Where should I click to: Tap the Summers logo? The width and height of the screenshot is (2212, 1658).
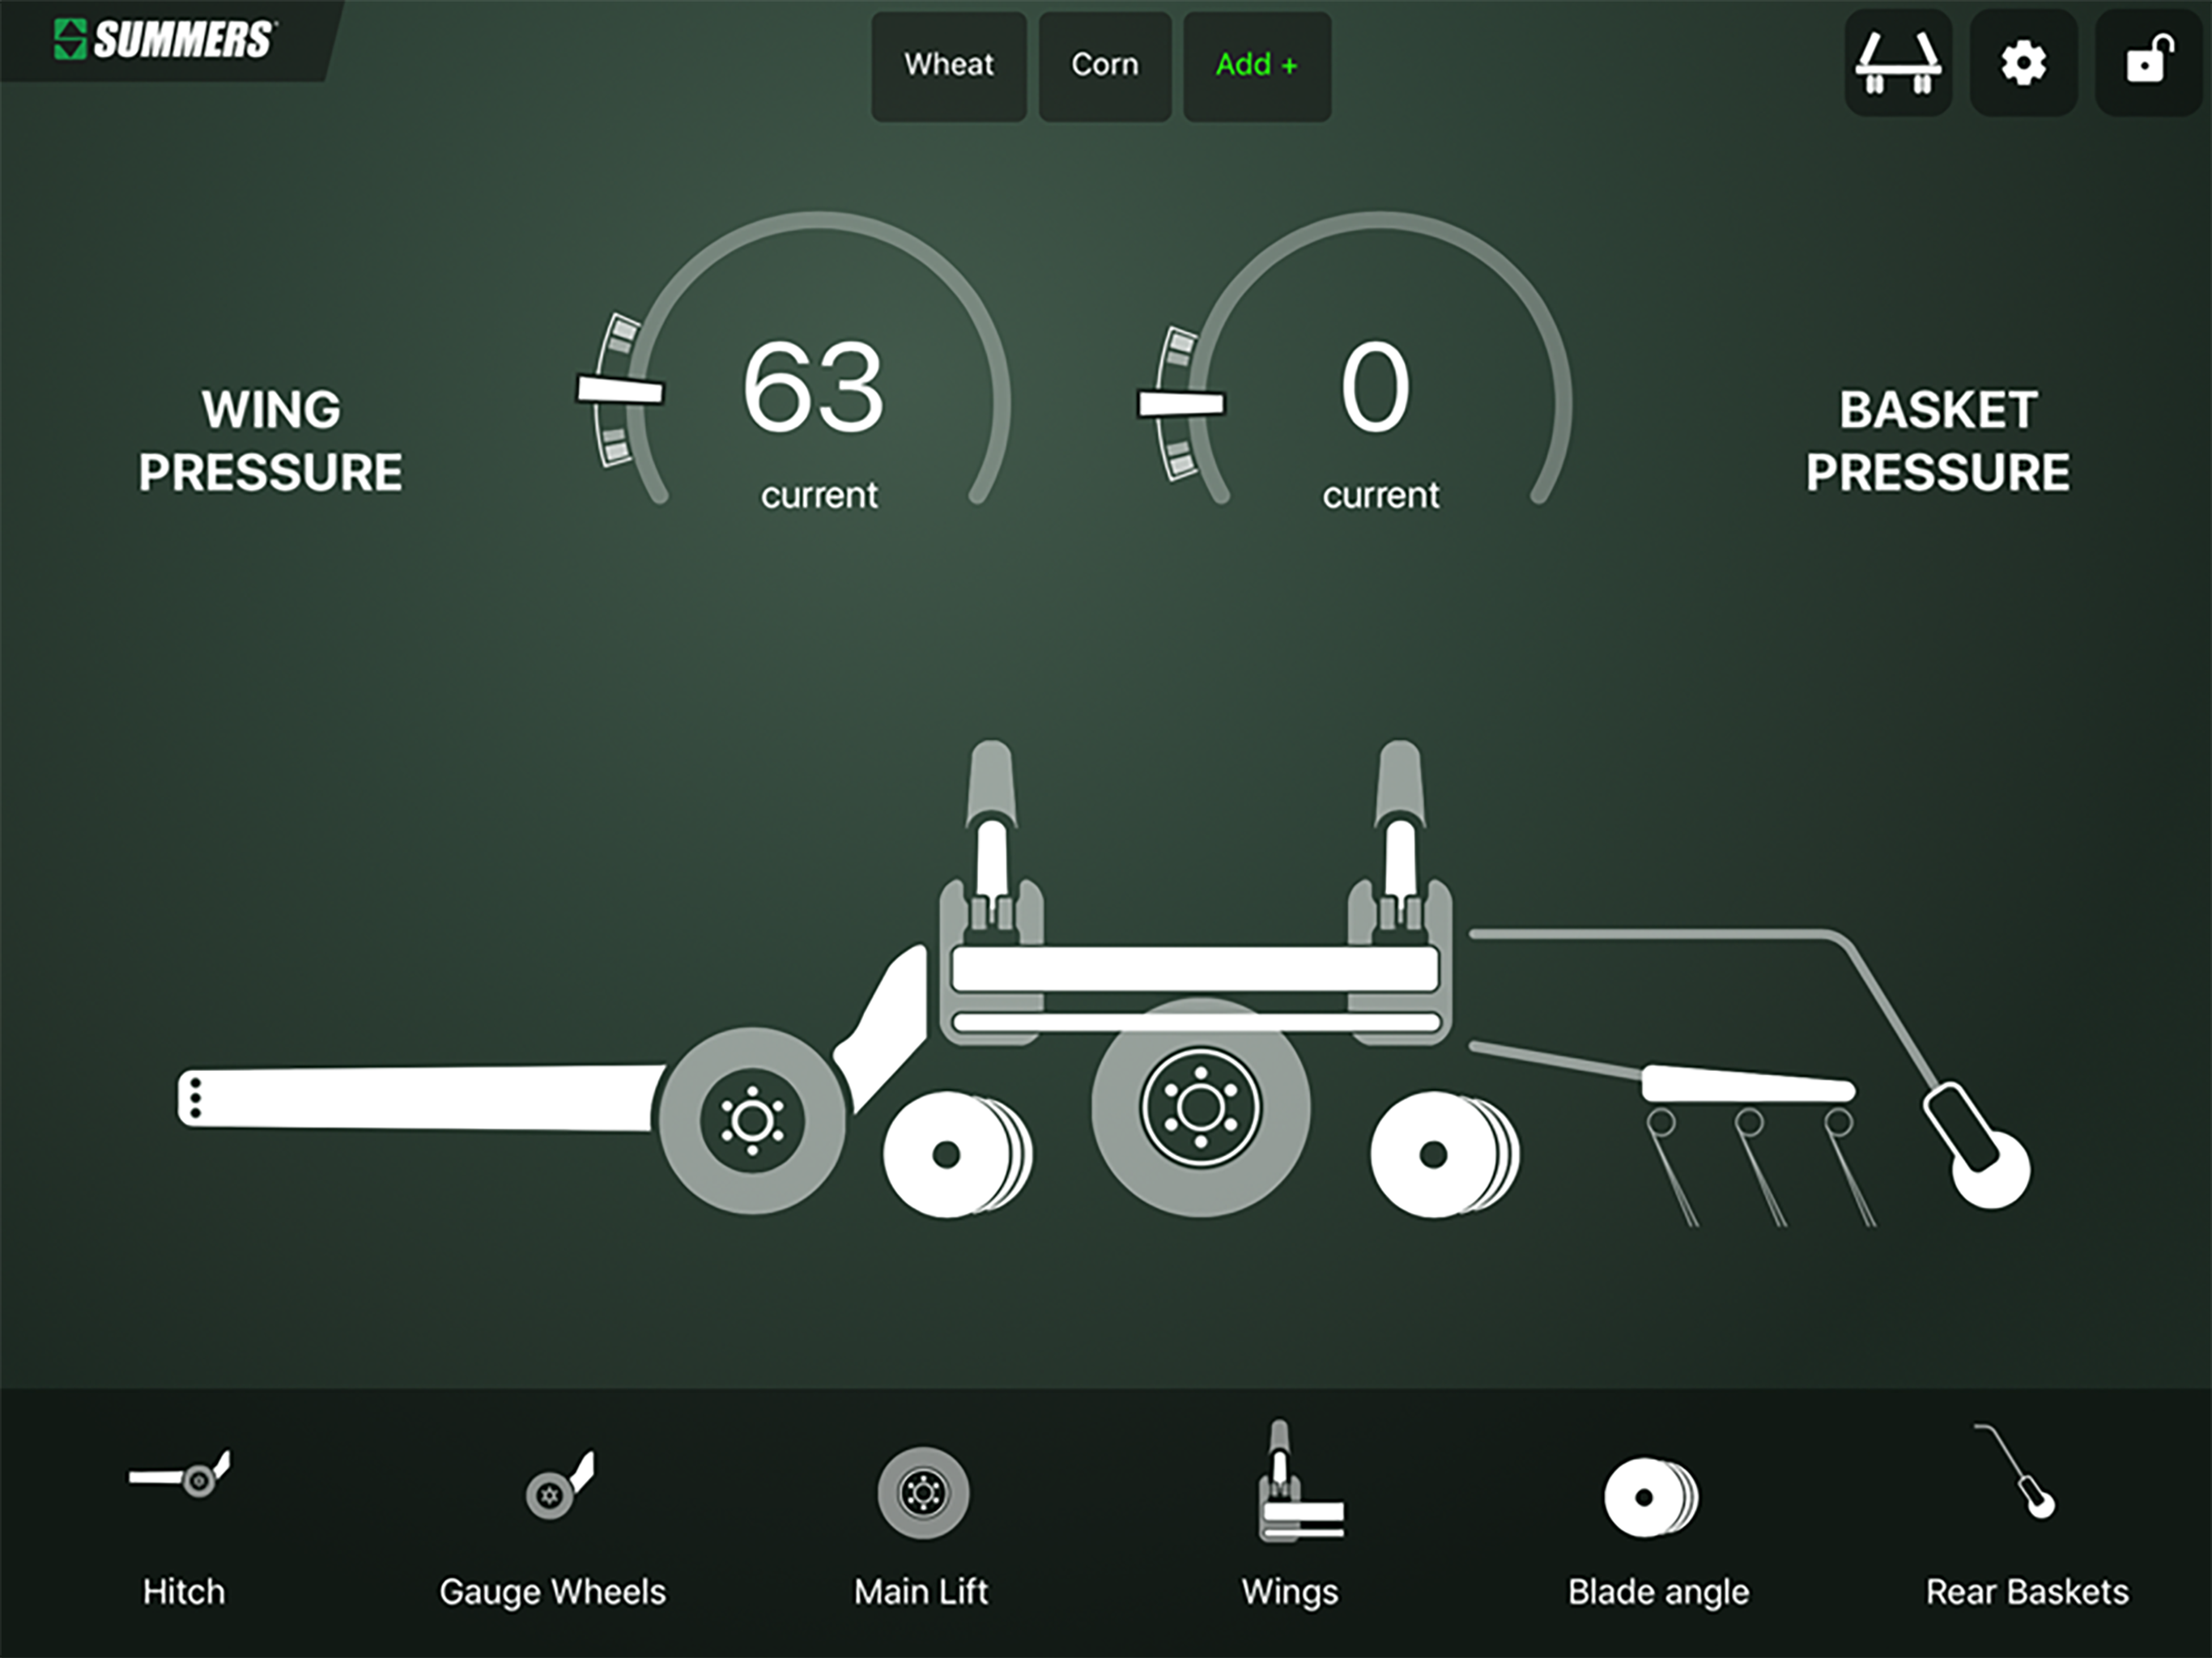point(164,39)
